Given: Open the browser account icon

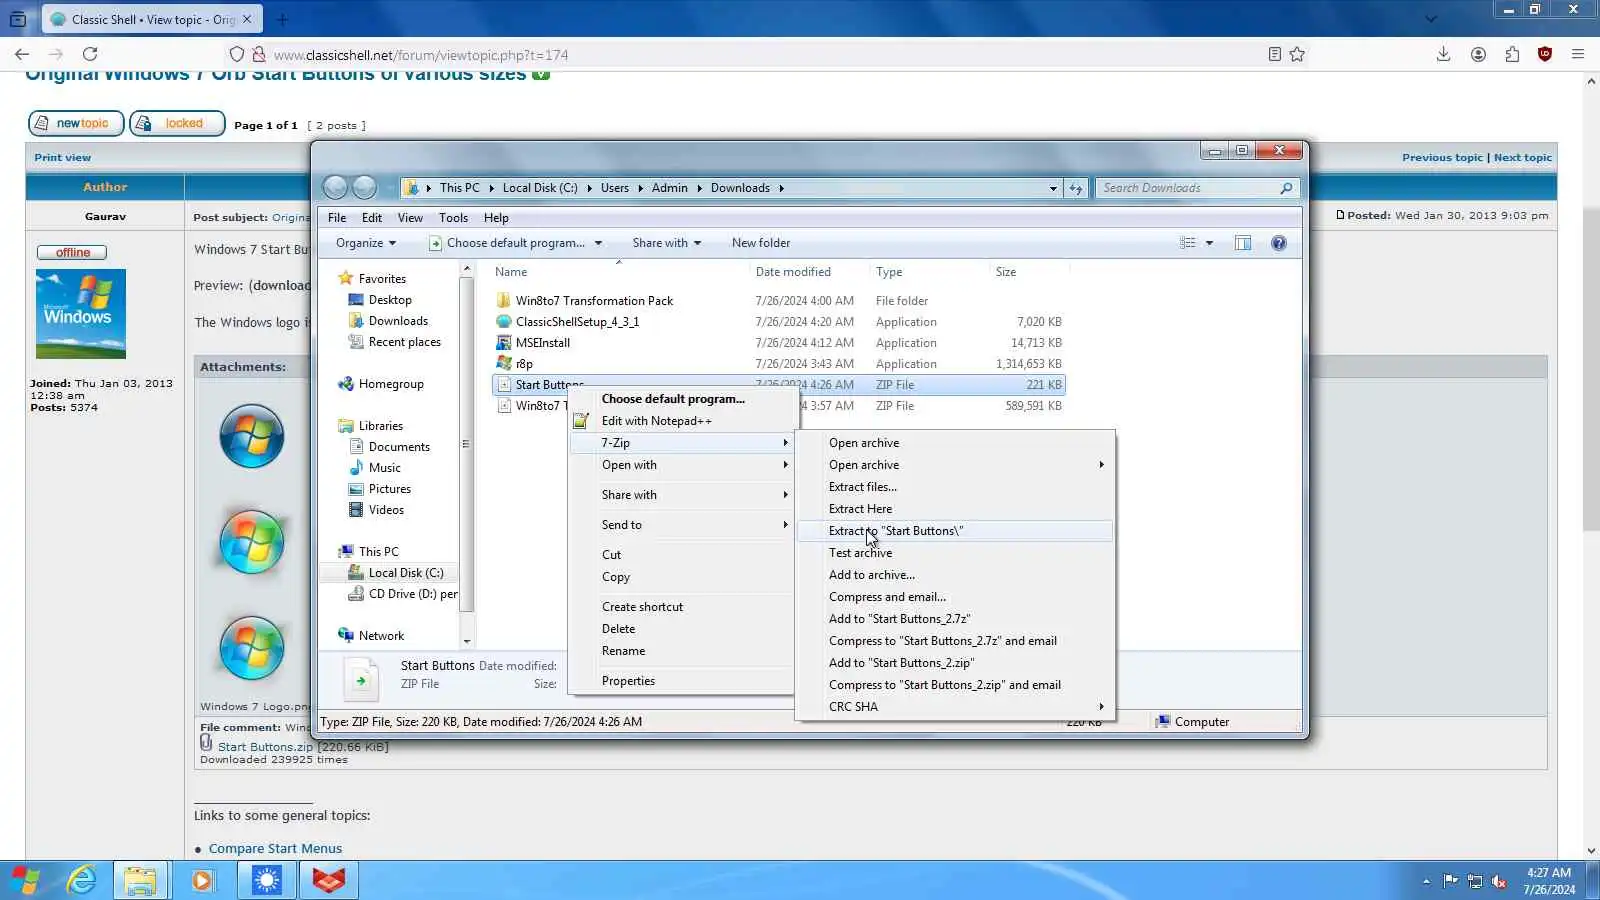Looking at the screenshot, I should (1478, 54).
